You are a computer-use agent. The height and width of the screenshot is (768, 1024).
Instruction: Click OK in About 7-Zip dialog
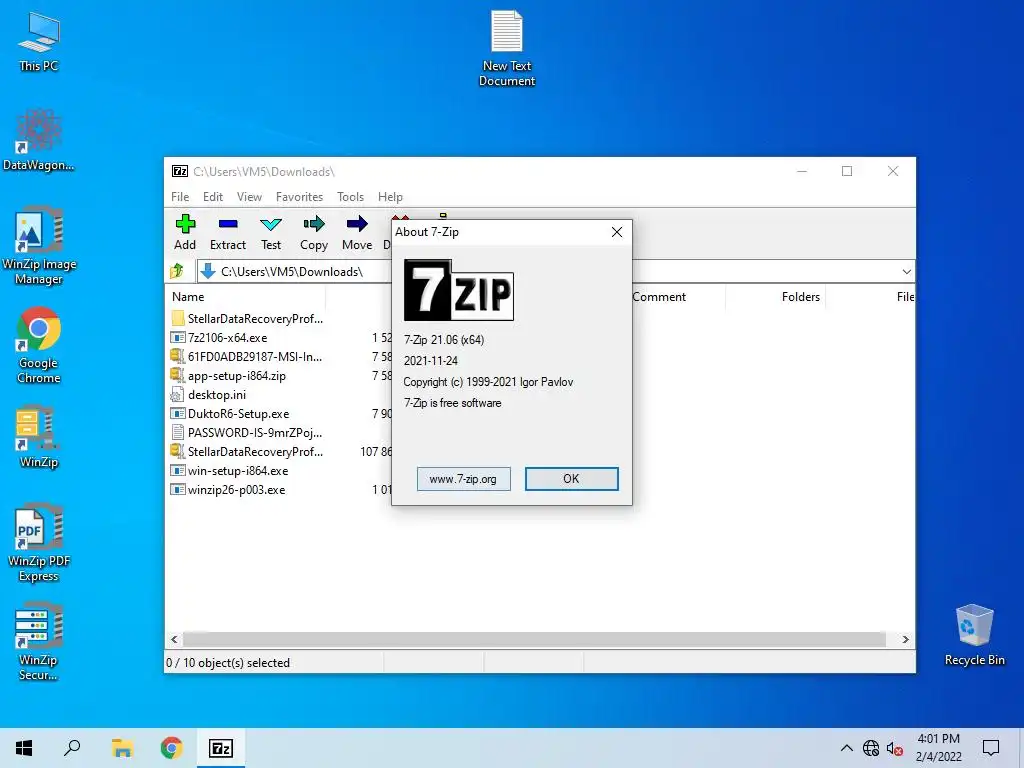pyautogui.click(x=571, y=479)
